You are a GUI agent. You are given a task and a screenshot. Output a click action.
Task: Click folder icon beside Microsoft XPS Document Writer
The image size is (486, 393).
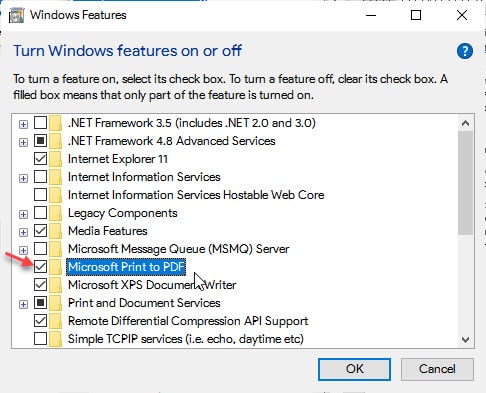coord(55,285)
